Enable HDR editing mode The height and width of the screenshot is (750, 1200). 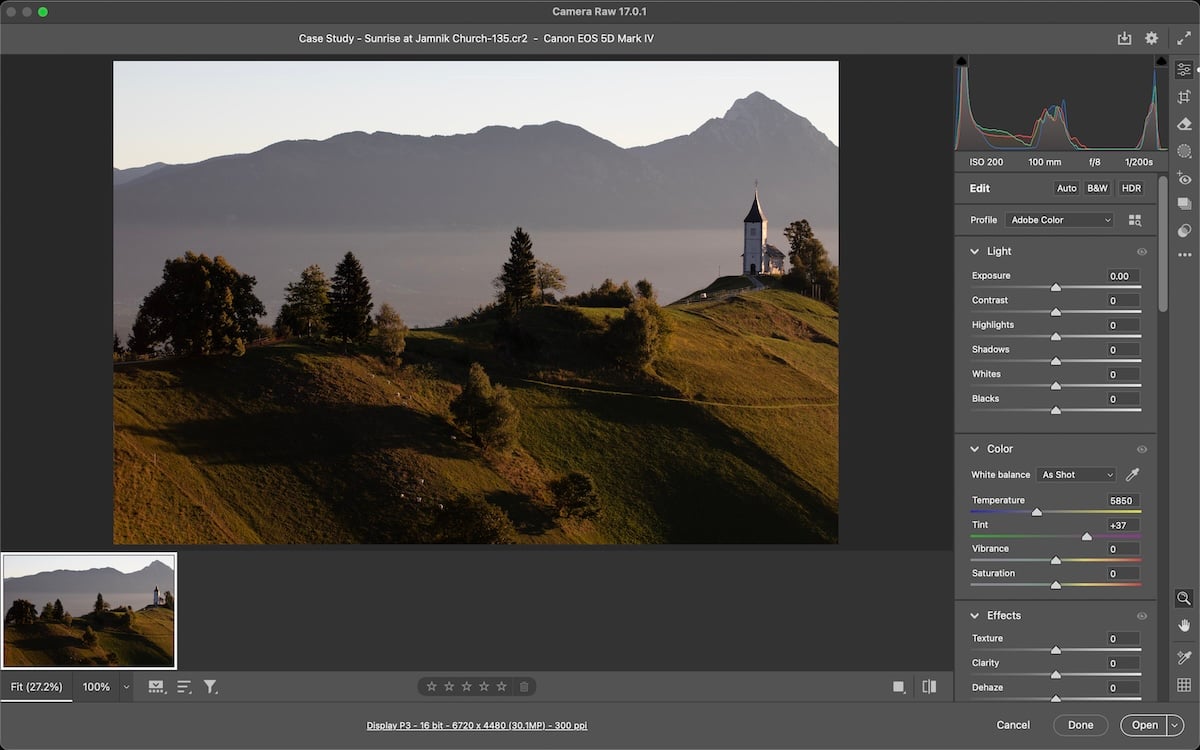pos(1130,187)
